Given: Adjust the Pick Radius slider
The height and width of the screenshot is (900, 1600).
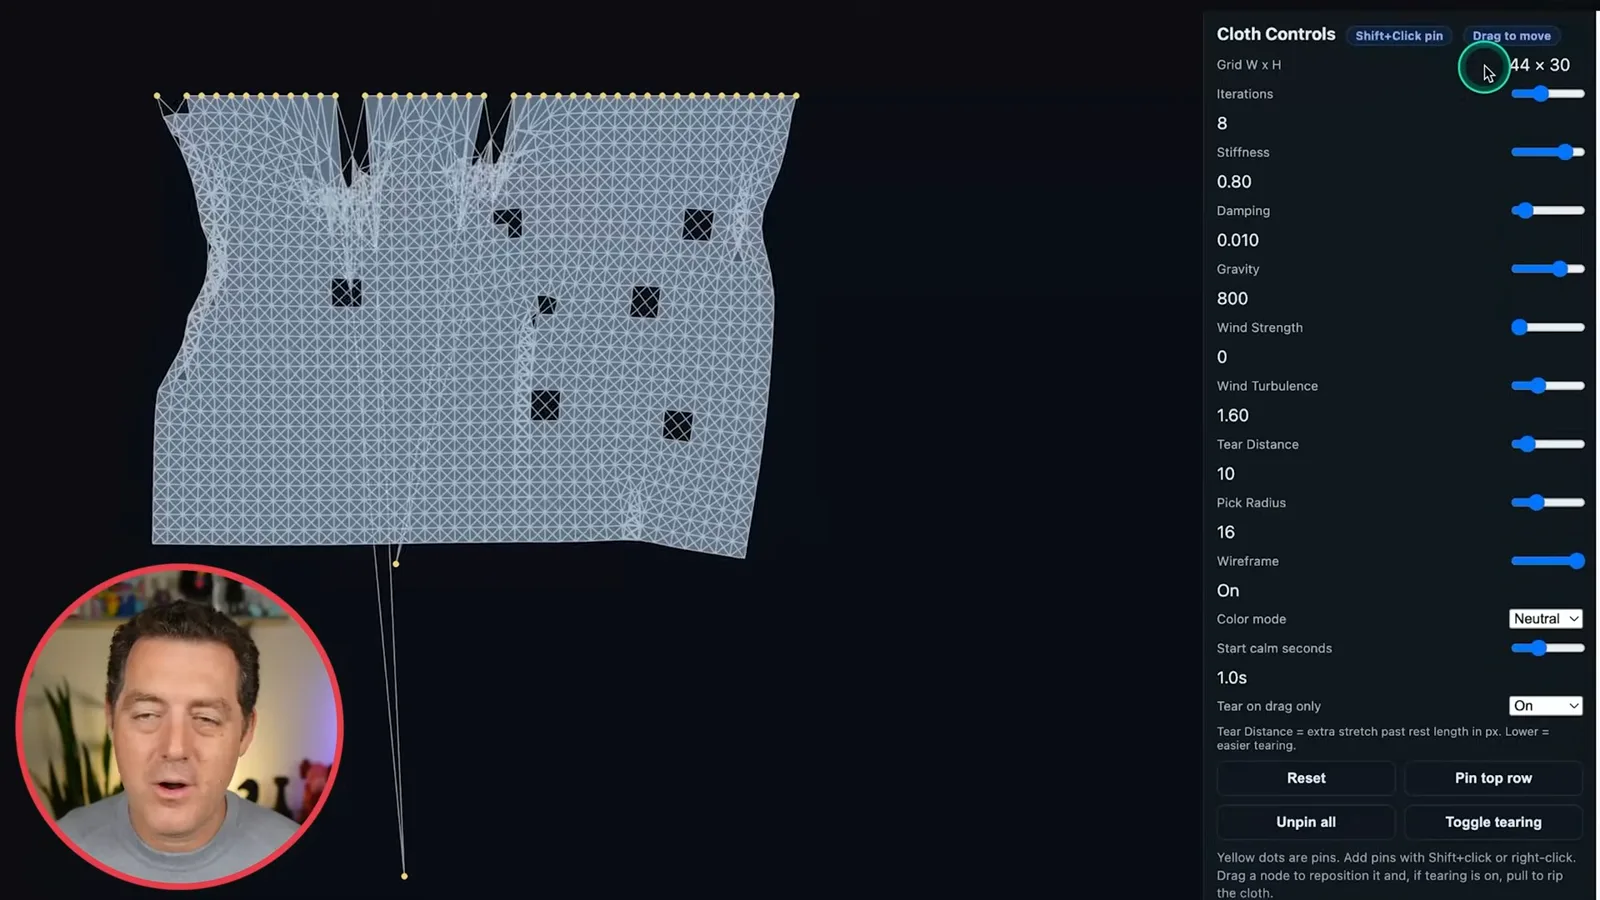Looking at the screenshot, I should [1548, 503].
